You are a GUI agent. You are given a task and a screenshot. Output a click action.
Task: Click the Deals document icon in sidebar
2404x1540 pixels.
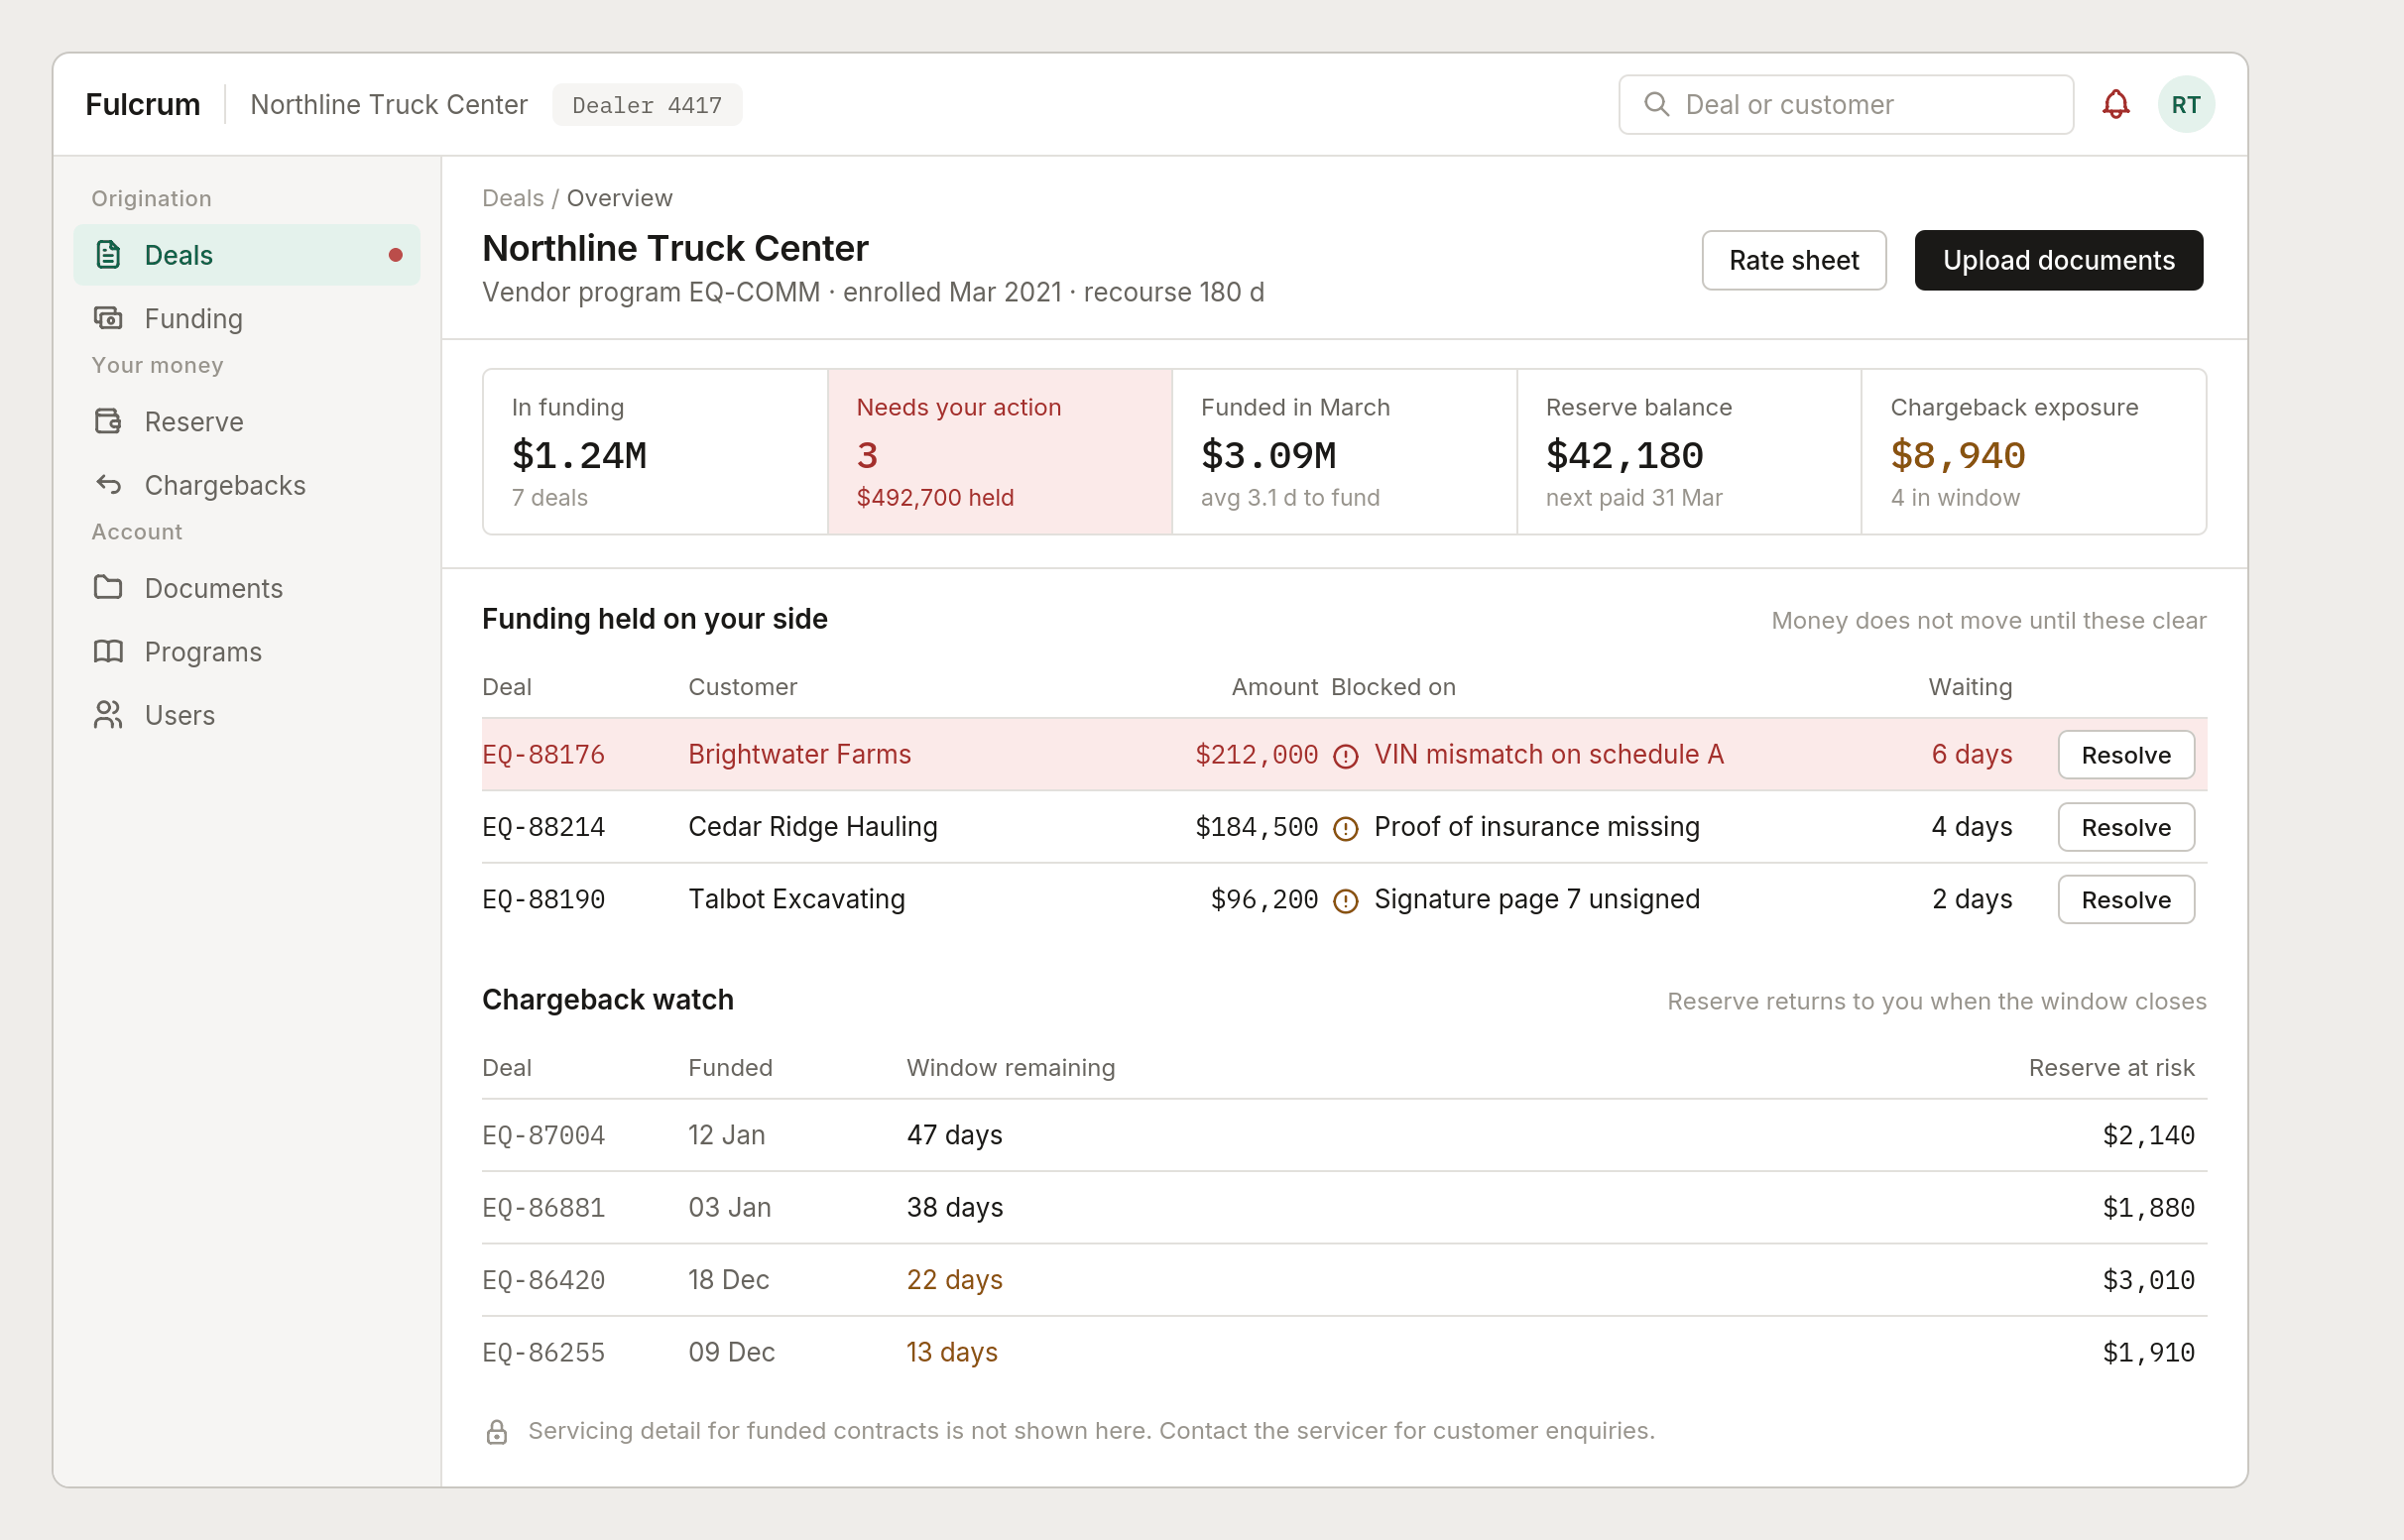(x=108, y=255)
